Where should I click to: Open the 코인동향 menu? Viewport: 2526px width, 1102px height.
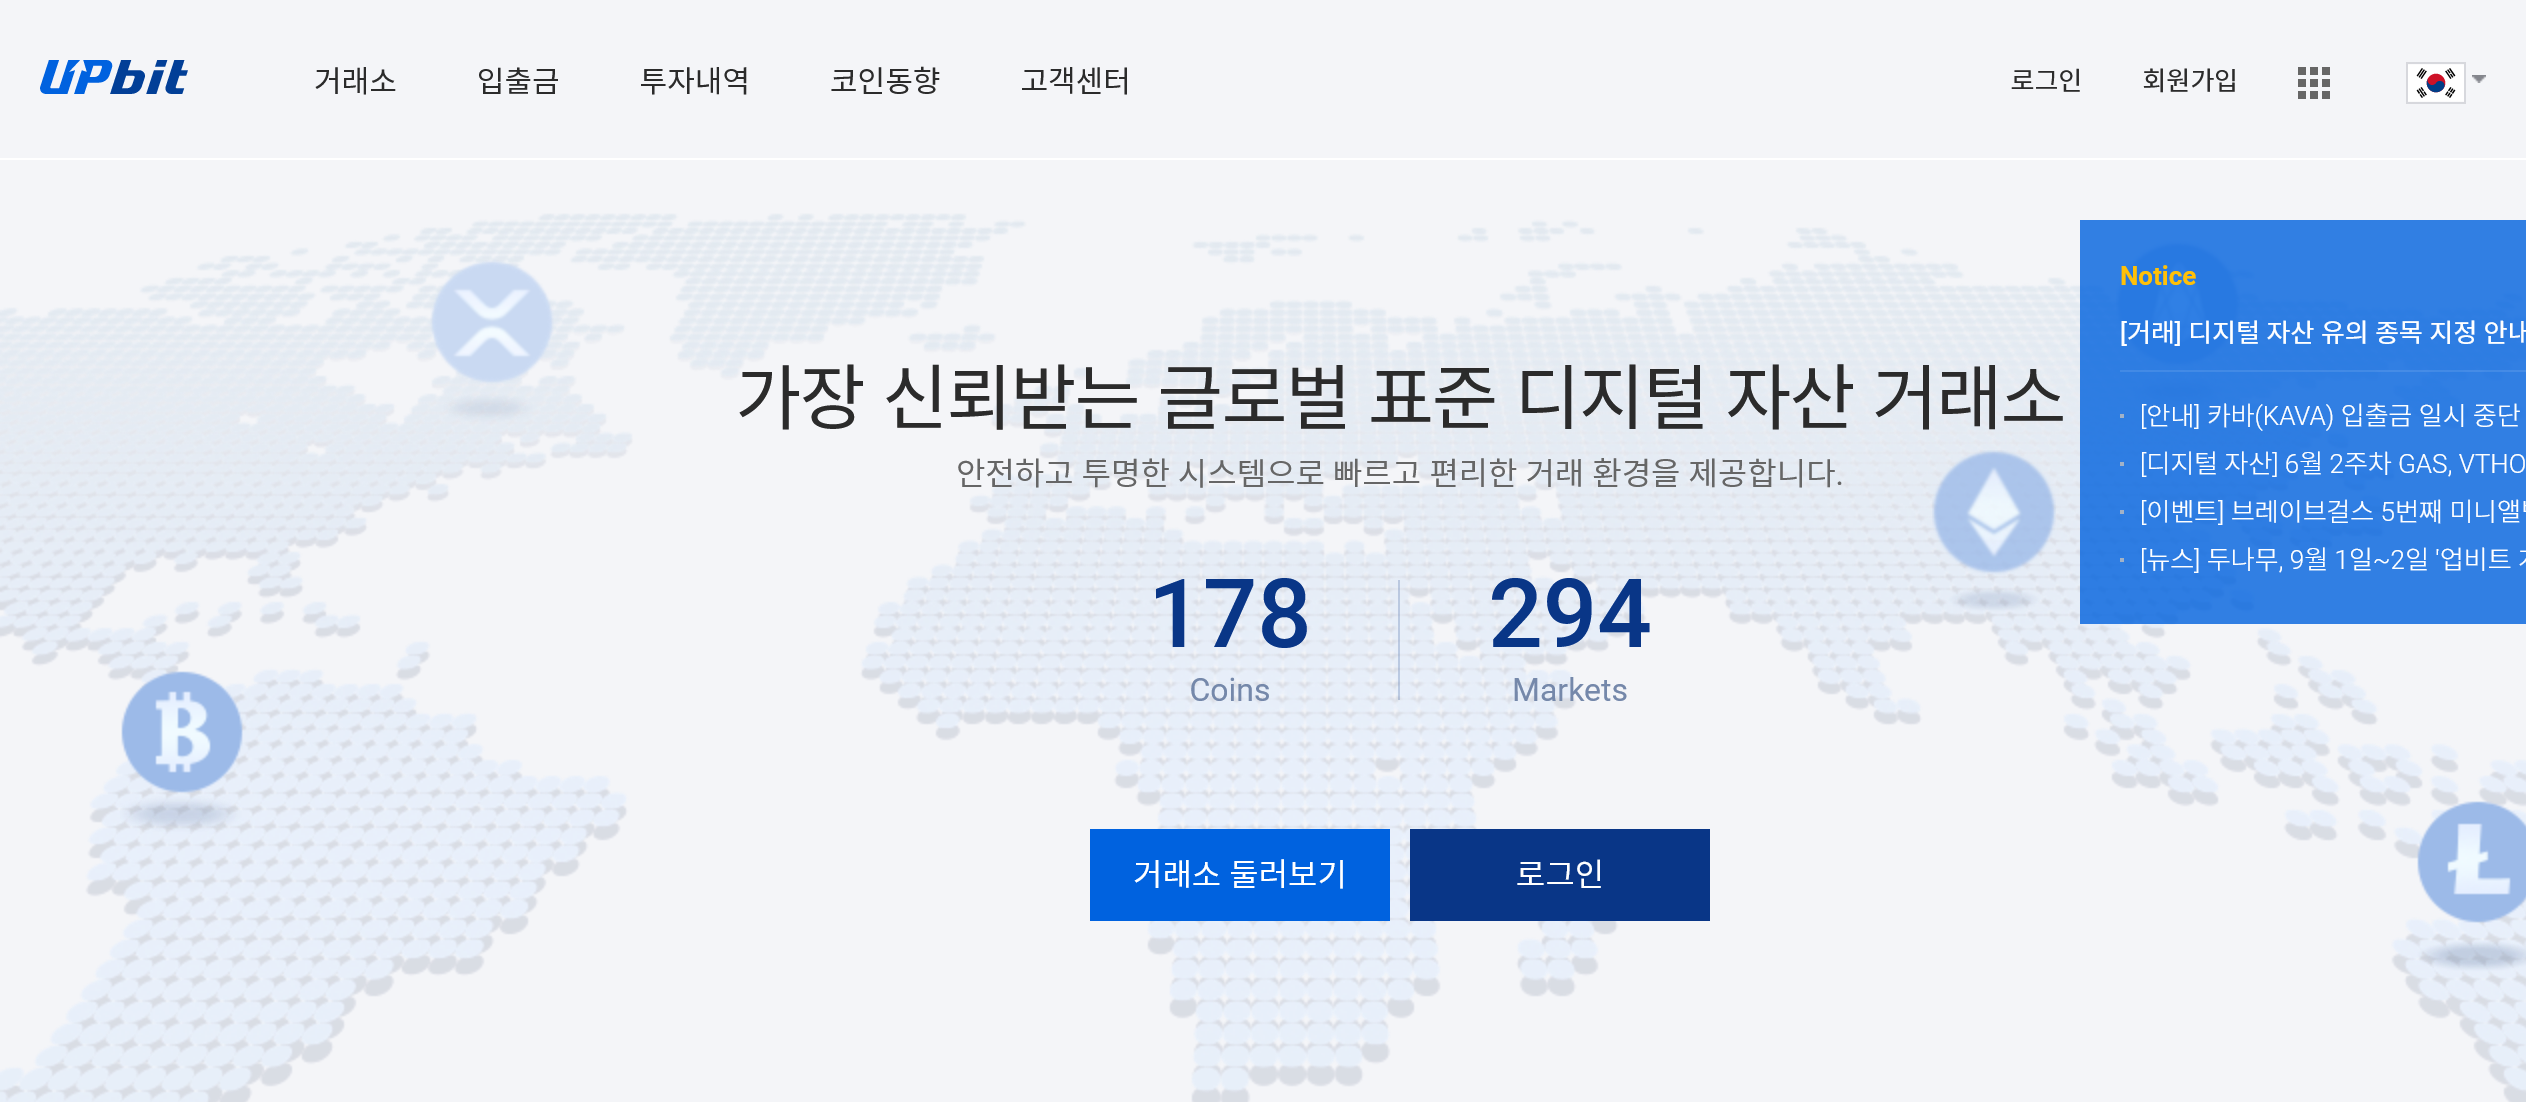[x=884, y=80]
